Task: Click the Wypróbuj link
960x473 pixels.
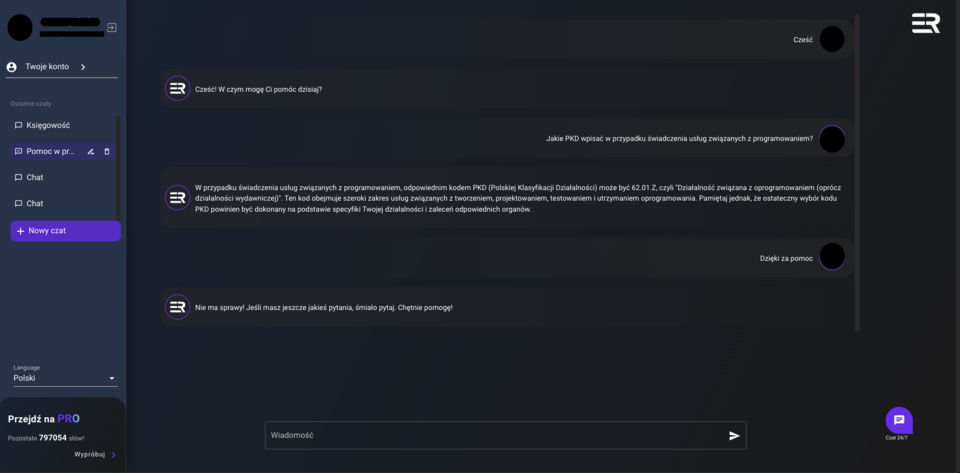Action: coord(89,455)
